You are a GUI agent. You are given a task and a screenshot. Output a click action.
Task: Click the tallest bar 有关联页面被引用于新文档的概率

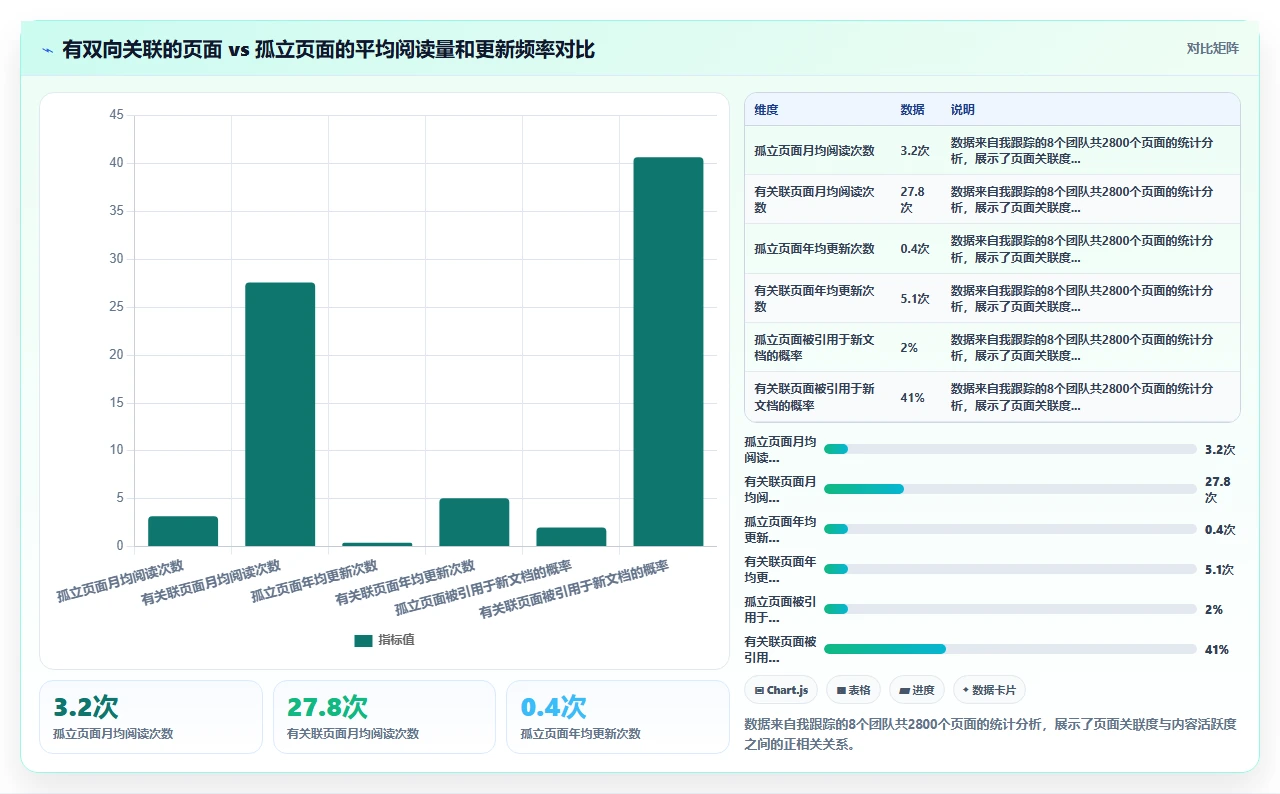pyautogui.click(x=668, y=352)
